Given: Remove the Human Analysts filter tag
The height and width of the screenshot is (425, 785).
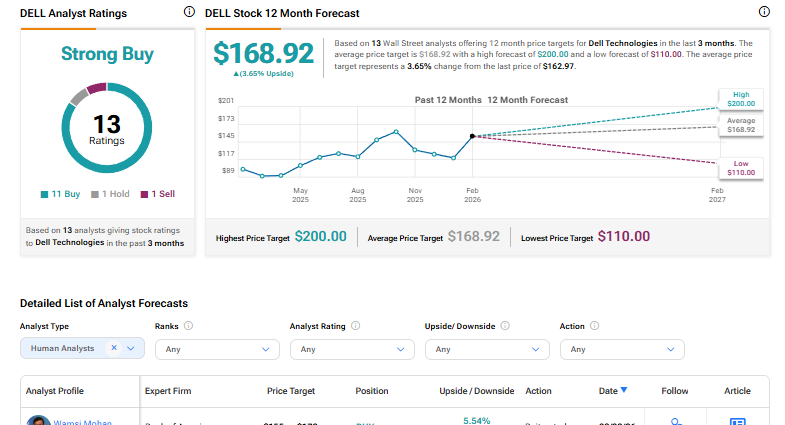Looking at the screenshot, I should pos(114,348).
